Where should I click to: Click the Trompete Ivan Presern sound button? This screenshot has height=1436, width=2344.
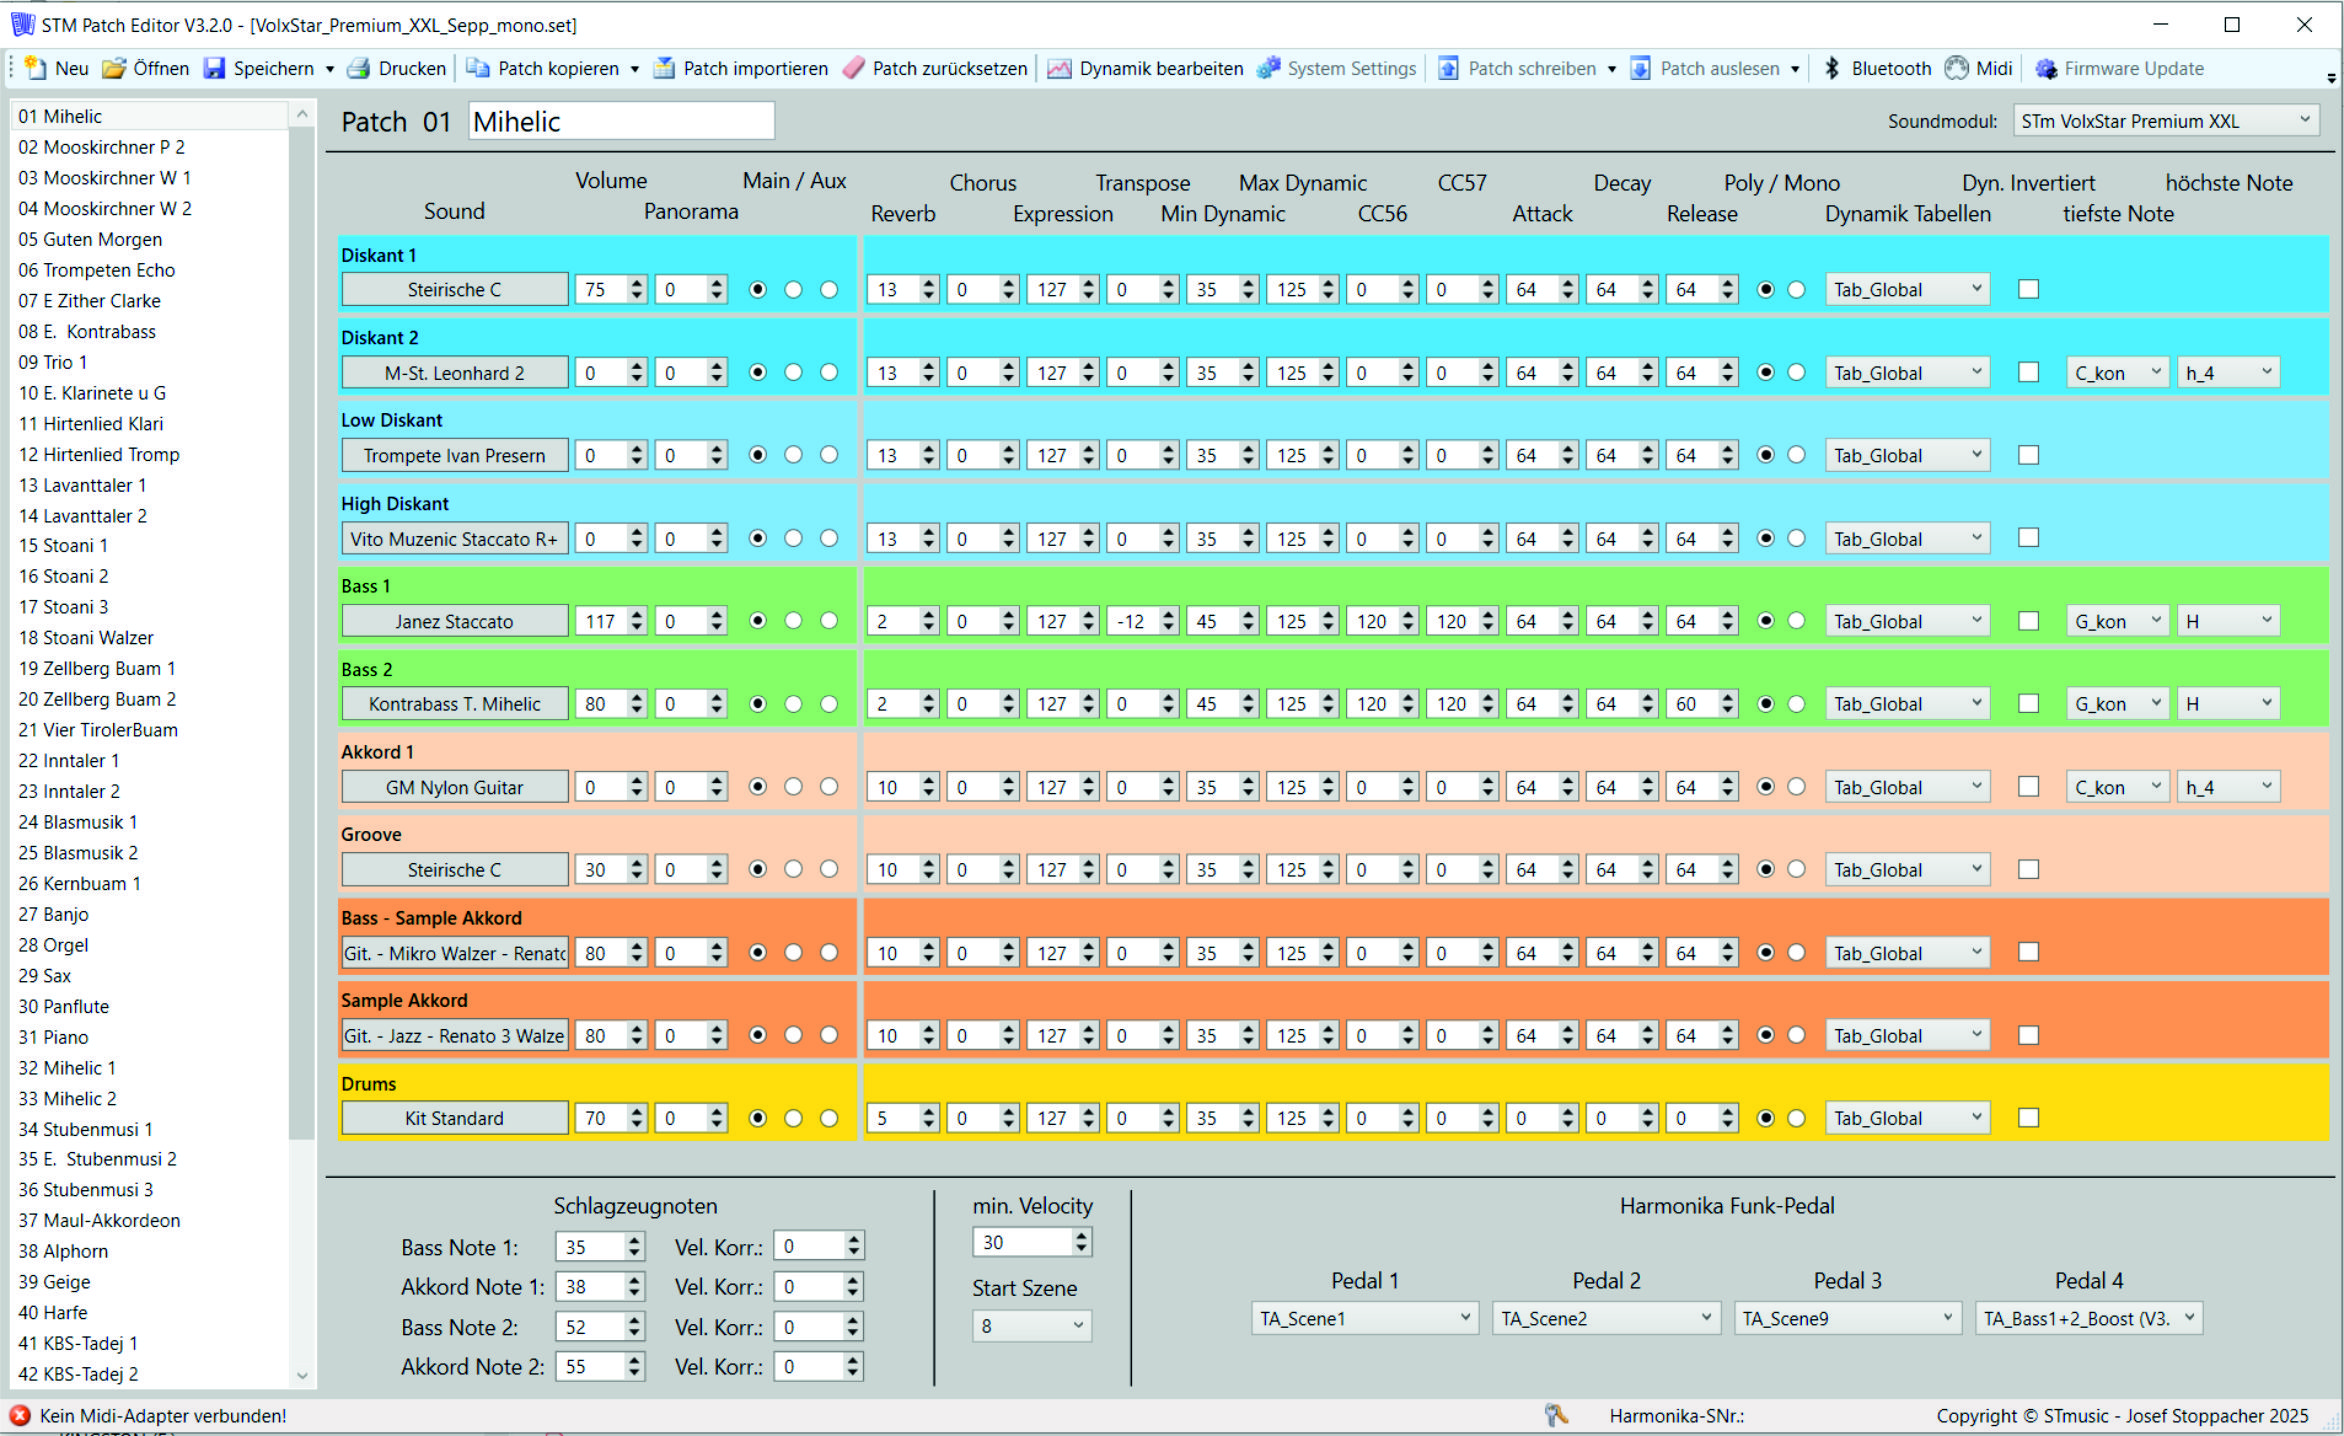point(454,455)
